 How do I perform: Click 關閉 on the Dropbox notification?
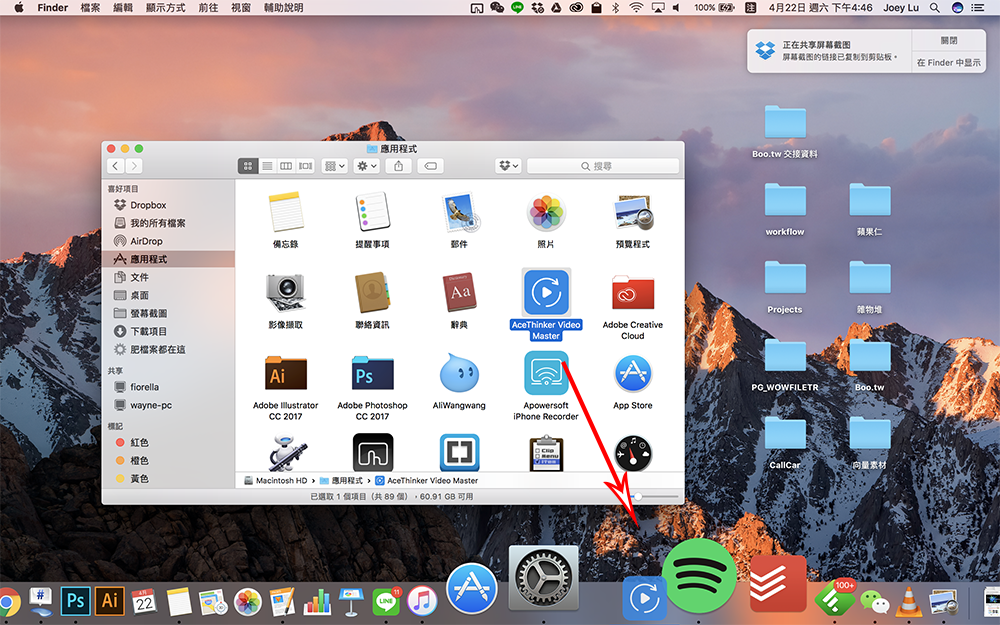pyautogui.click(x=949, y=40)
